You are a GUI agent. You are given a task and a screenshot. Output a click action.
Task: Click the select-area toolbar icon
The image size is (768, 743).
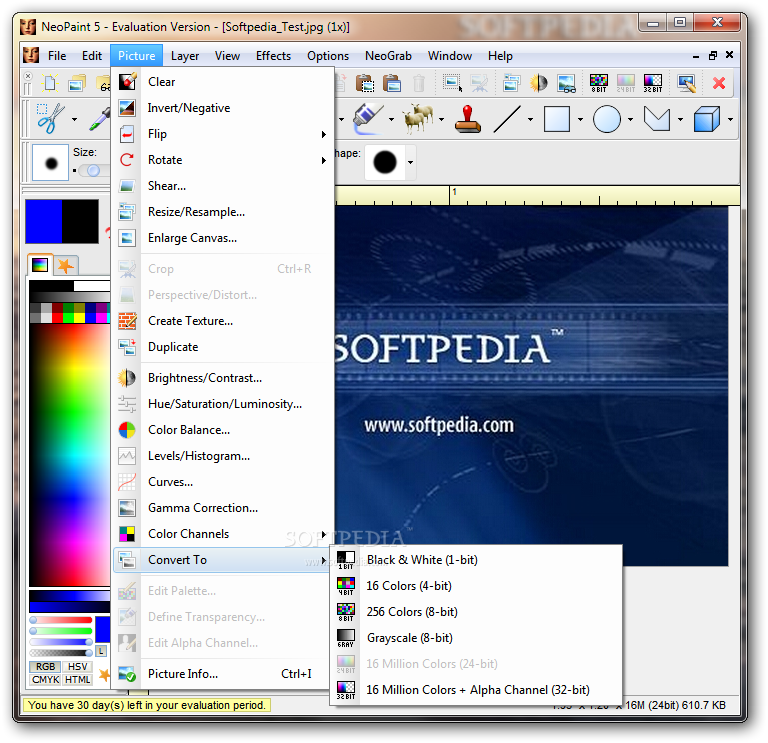(452, 83)
